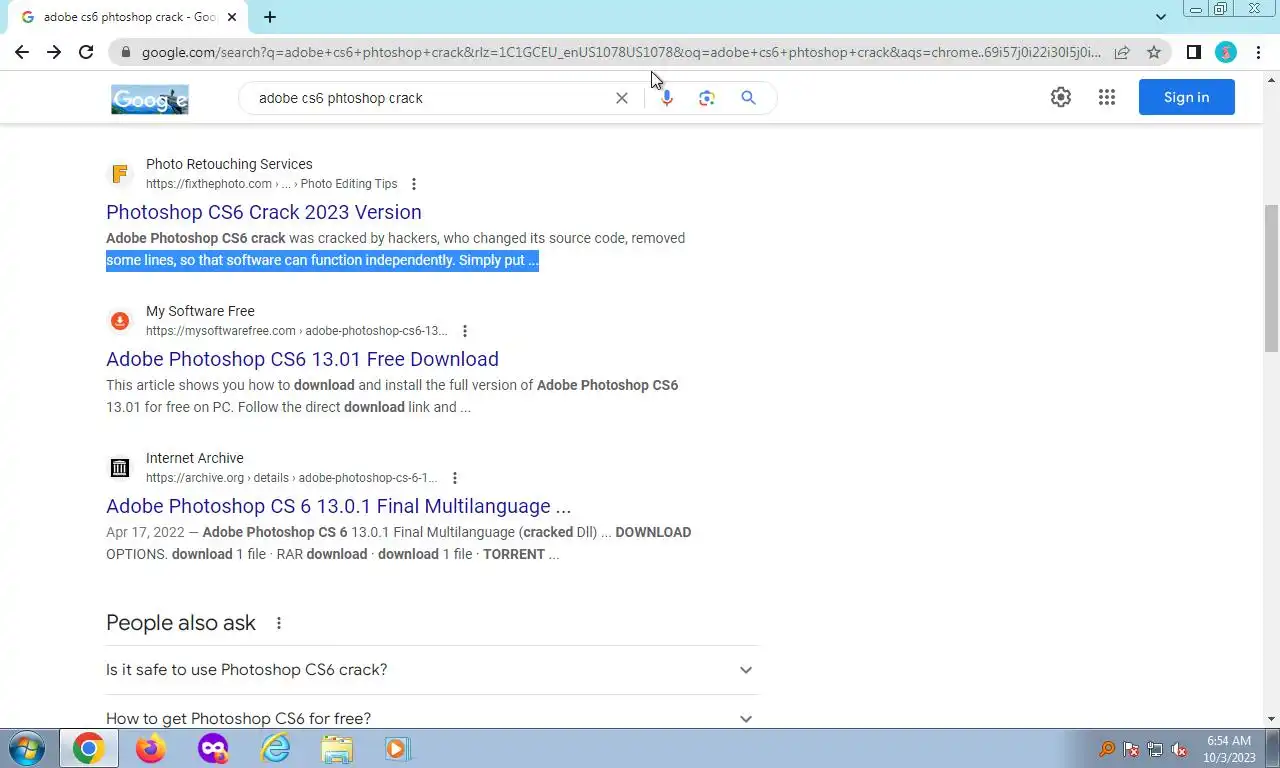1280x768 pixels.
Task: Click the 'My Software Free' site name
Action: coord(200,311)
